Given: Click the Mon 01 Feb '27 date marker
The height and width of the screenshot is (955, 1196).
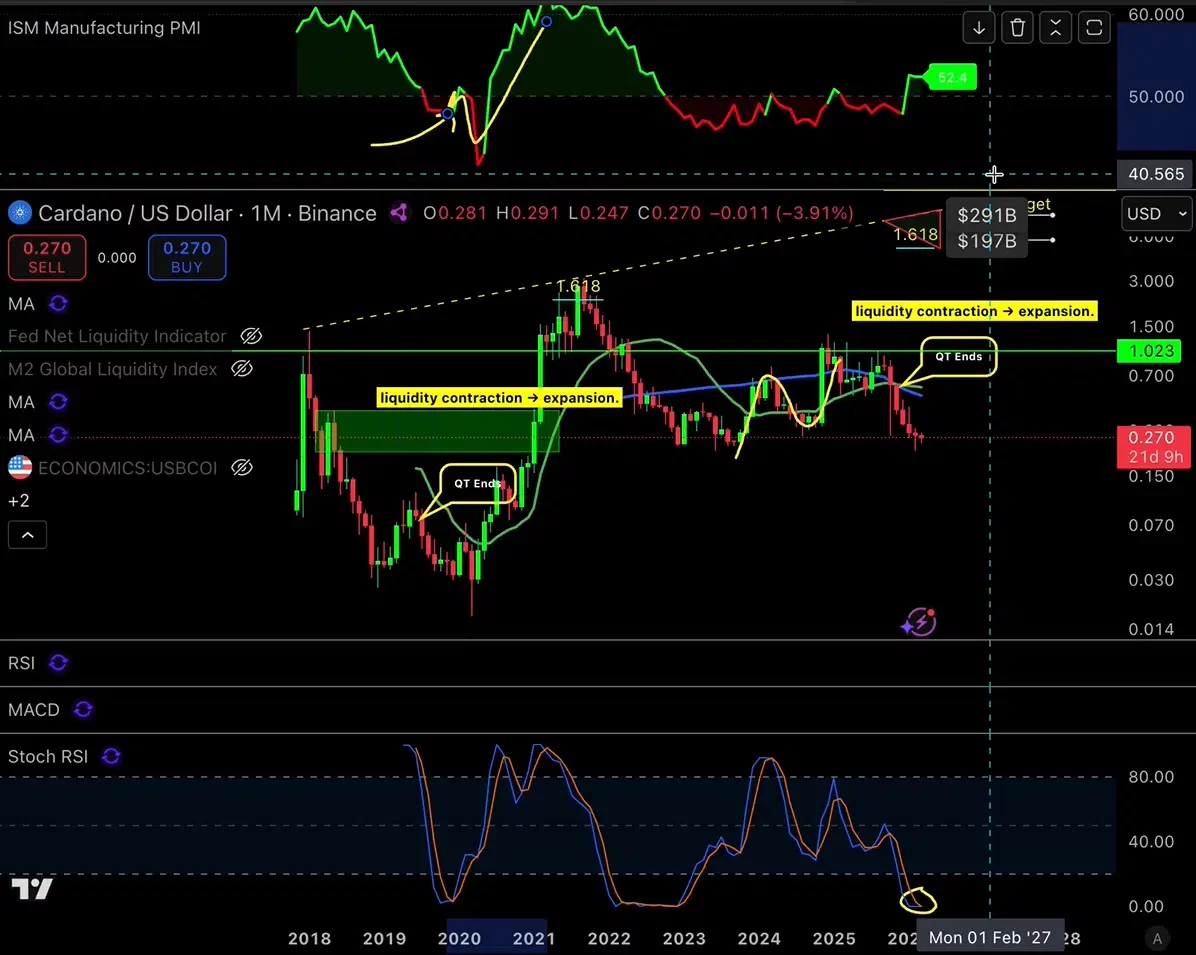Looking at the screenshot, I should click(x=990, y=937).
